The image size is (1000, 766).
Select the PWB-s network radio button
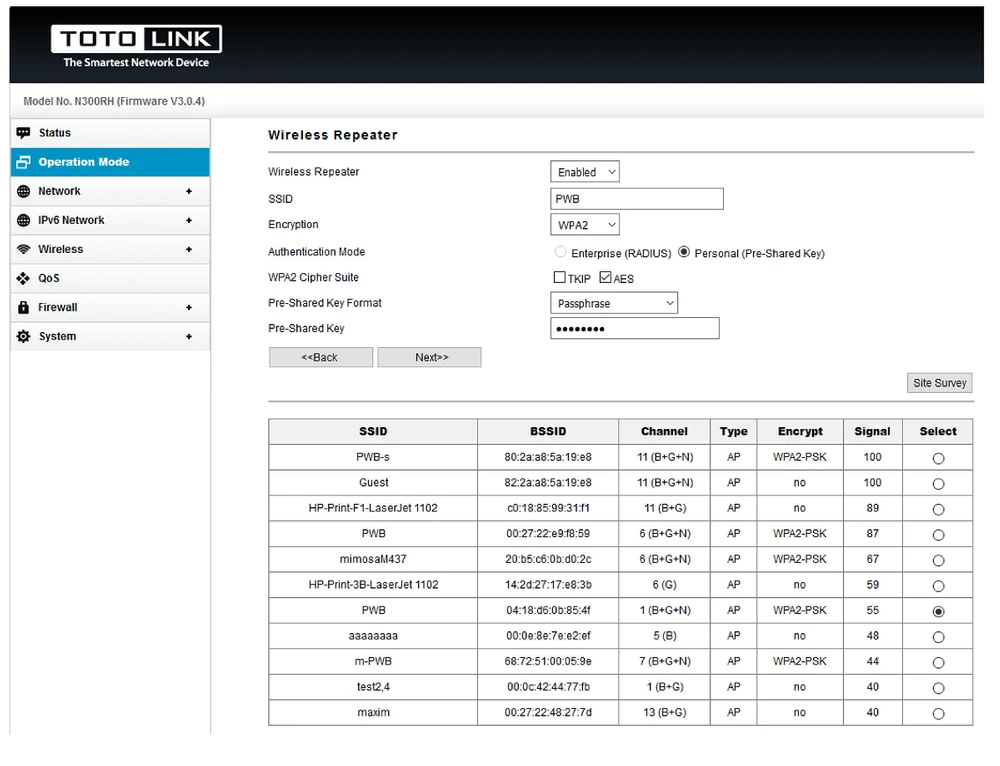click(937, 458)
